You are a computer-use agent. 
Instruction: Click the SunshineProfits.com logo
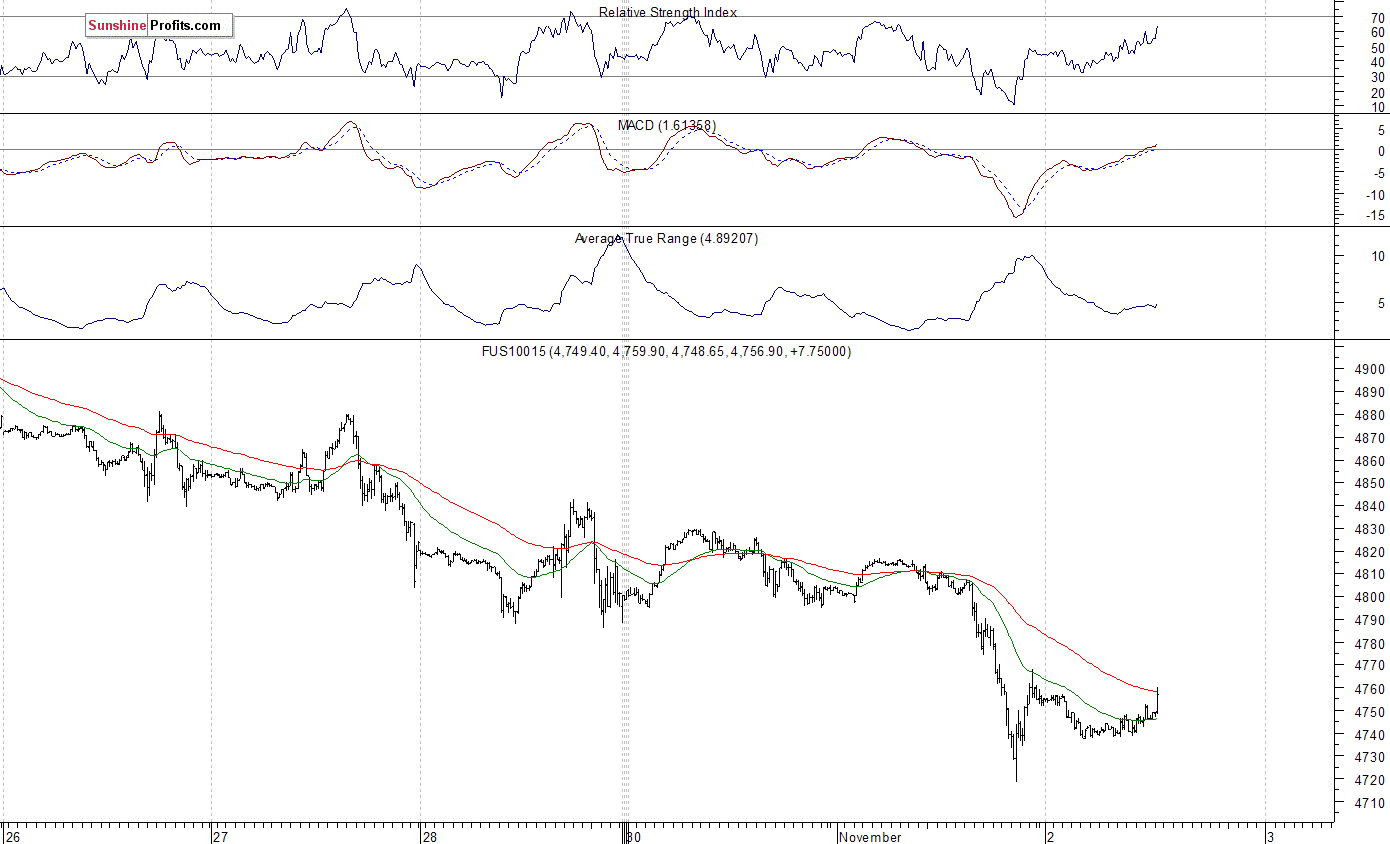click(x=159, y=26)
